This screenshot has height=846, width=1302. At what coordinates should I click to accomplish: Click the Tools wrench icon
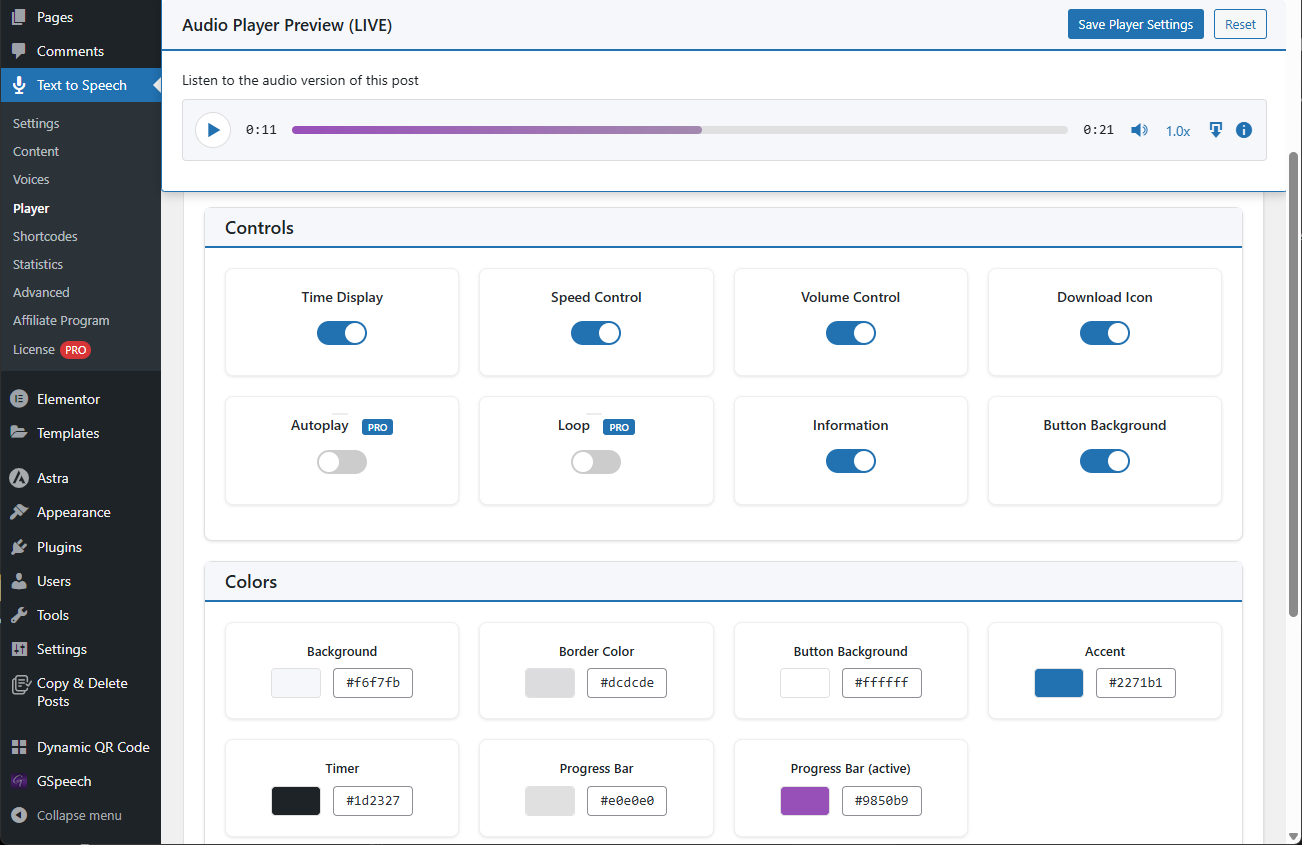tap(19, 615)
